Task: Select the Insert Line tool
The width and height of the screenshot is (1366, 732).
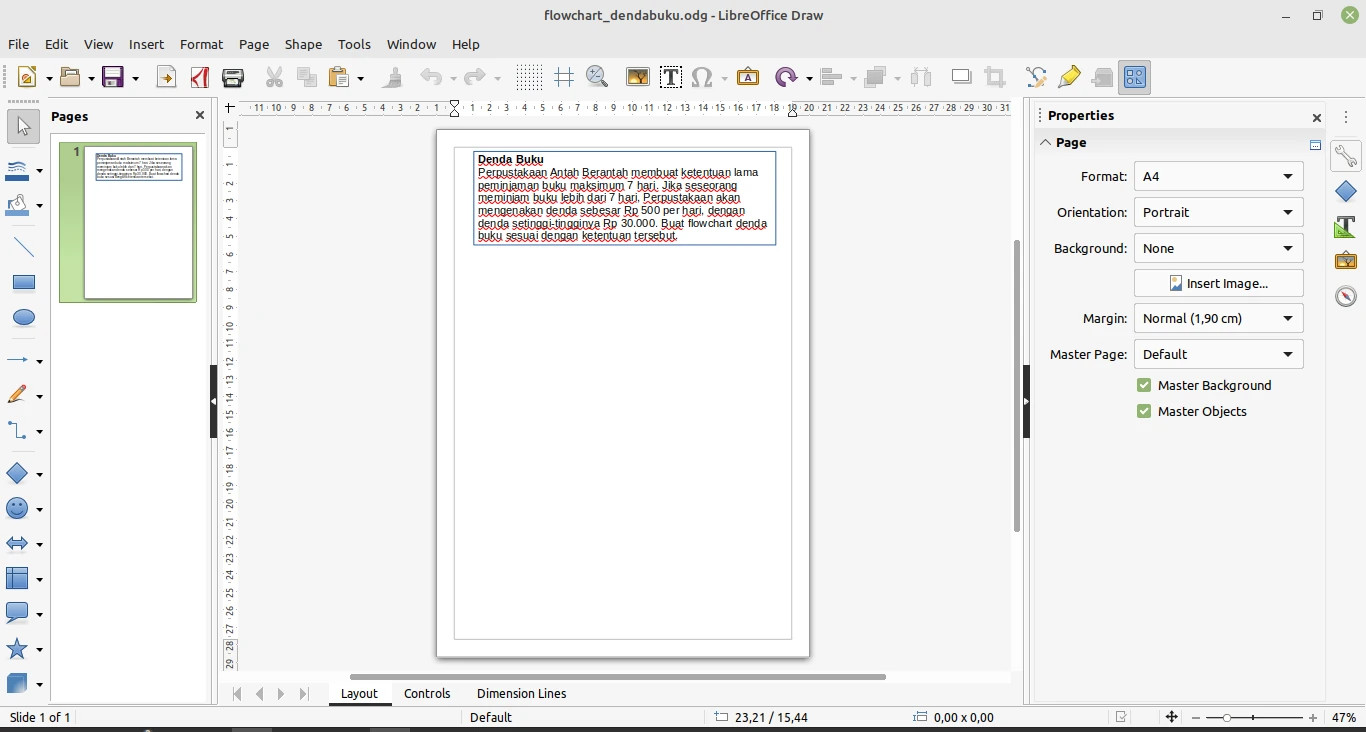Action: (x=24, y=247)
